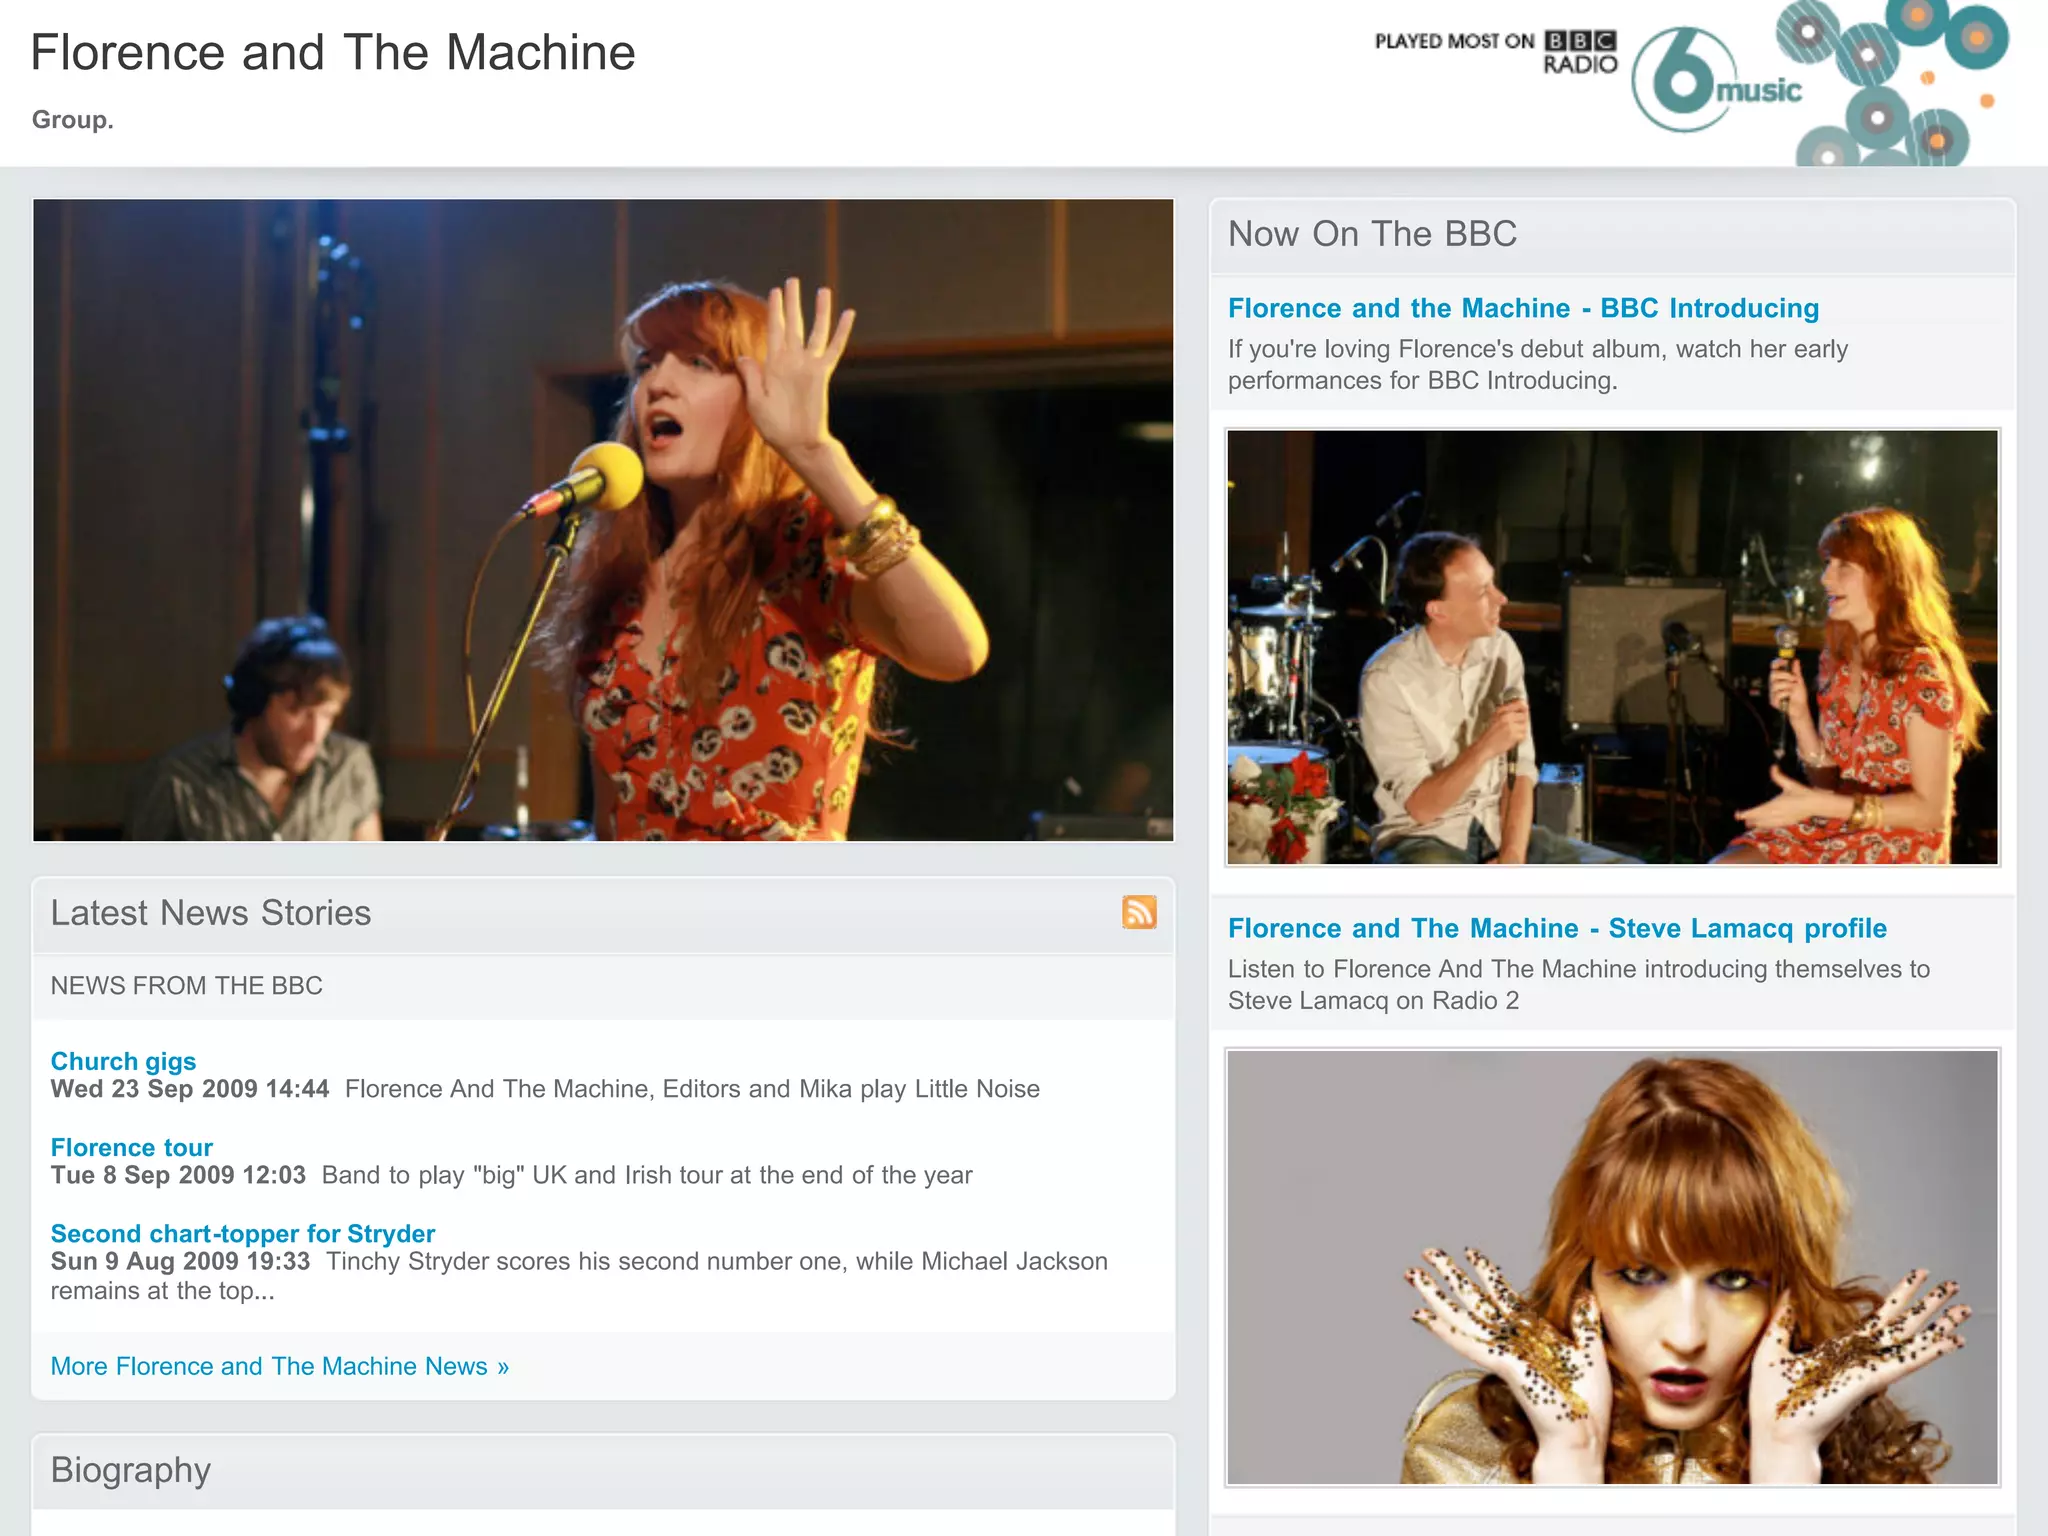
Task: Open the Steve Lamacq profile link
Action: (x=1557, y=928)
